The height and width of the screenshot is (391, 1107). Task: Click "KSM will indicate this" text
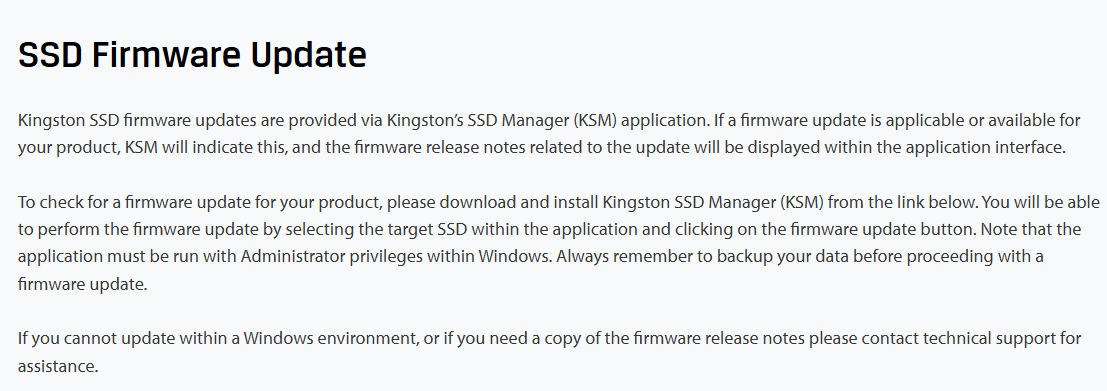click(205, 148)
